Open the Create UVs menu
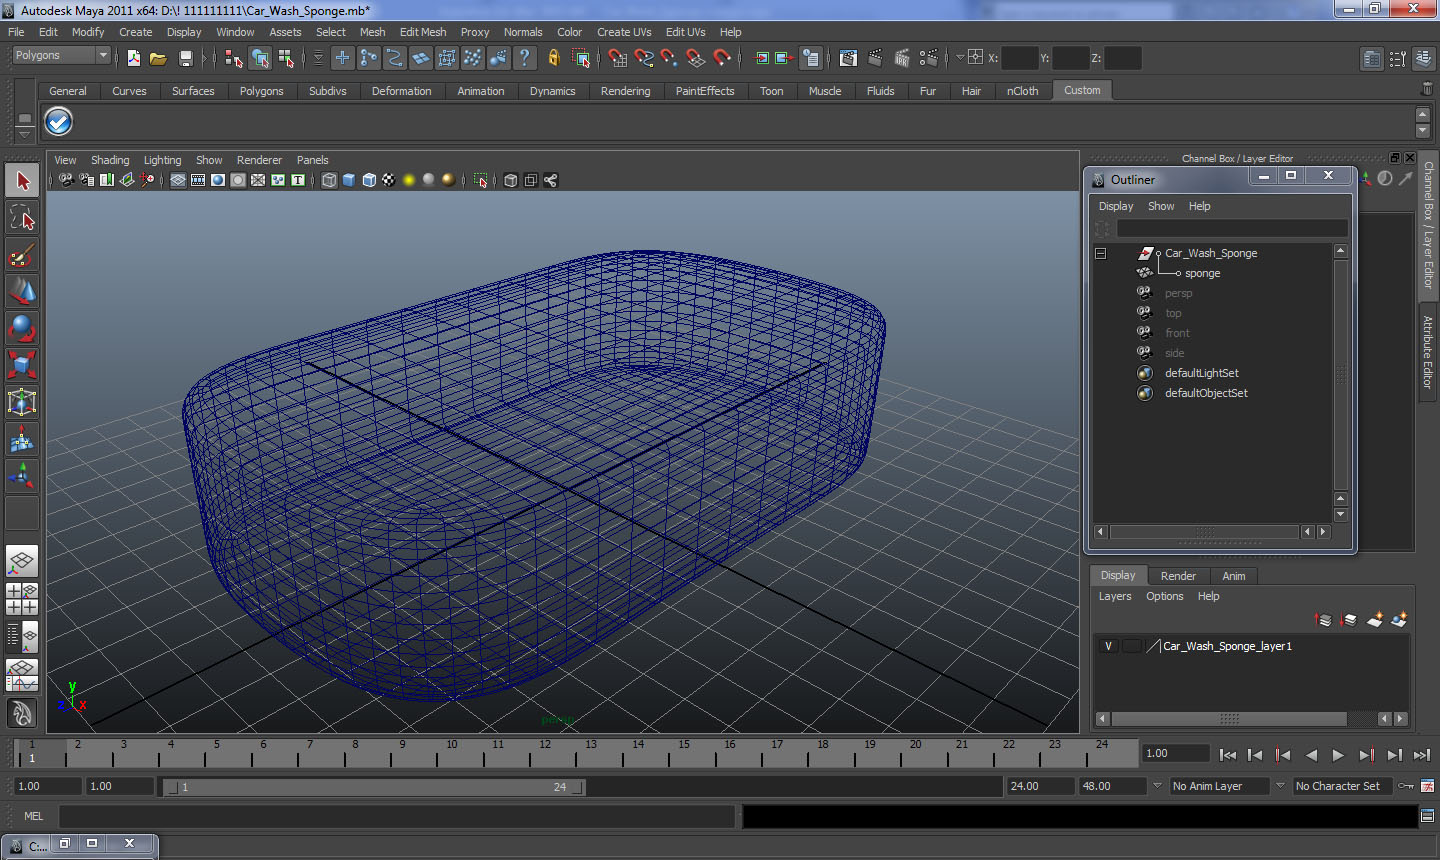The width and height of the screenshot is (1440, 860). pos(624,32)
